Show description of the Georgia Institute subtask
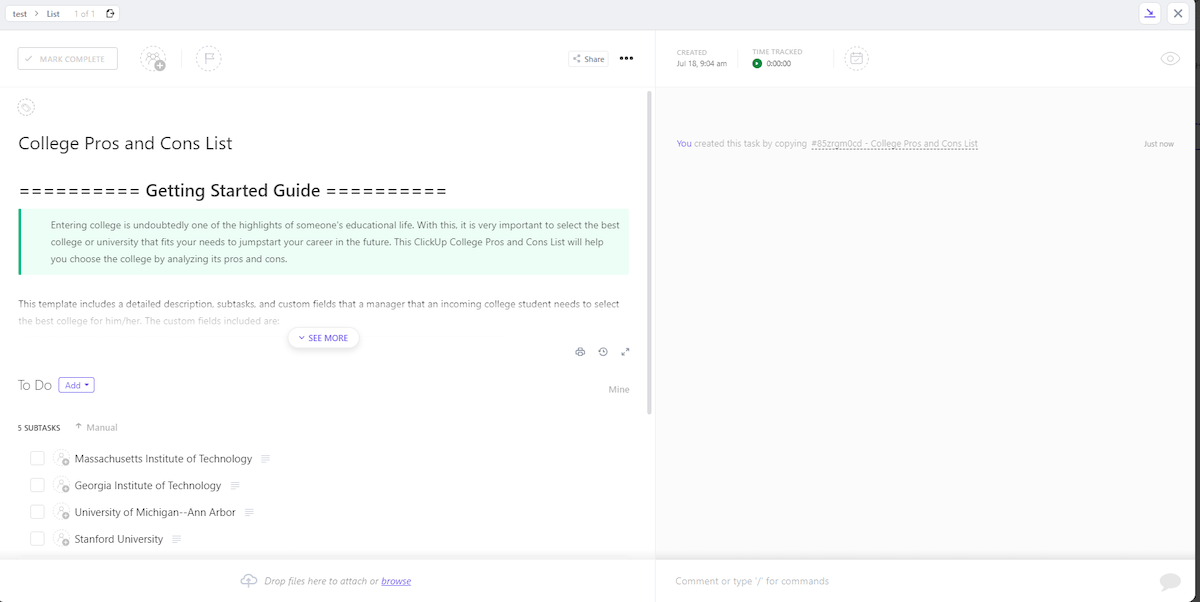 [235, 486]
